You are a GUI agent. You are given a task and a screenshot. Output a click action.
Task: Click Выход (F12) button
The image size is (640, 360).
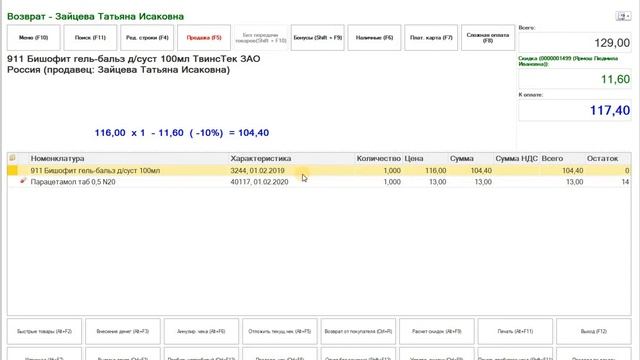(593, 331)
